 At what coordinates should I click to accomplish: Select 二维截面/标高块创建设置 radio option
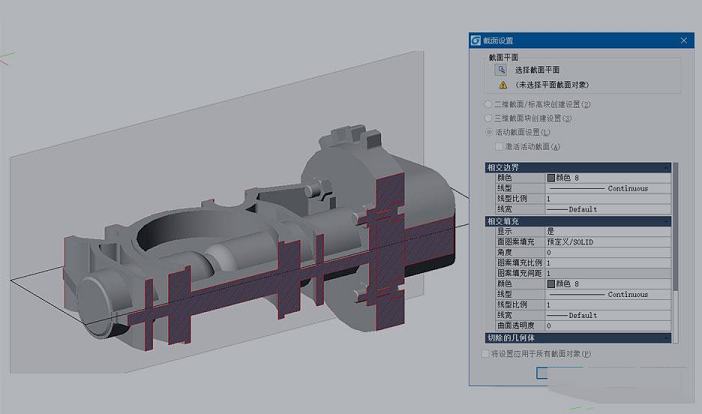[488, 103]
